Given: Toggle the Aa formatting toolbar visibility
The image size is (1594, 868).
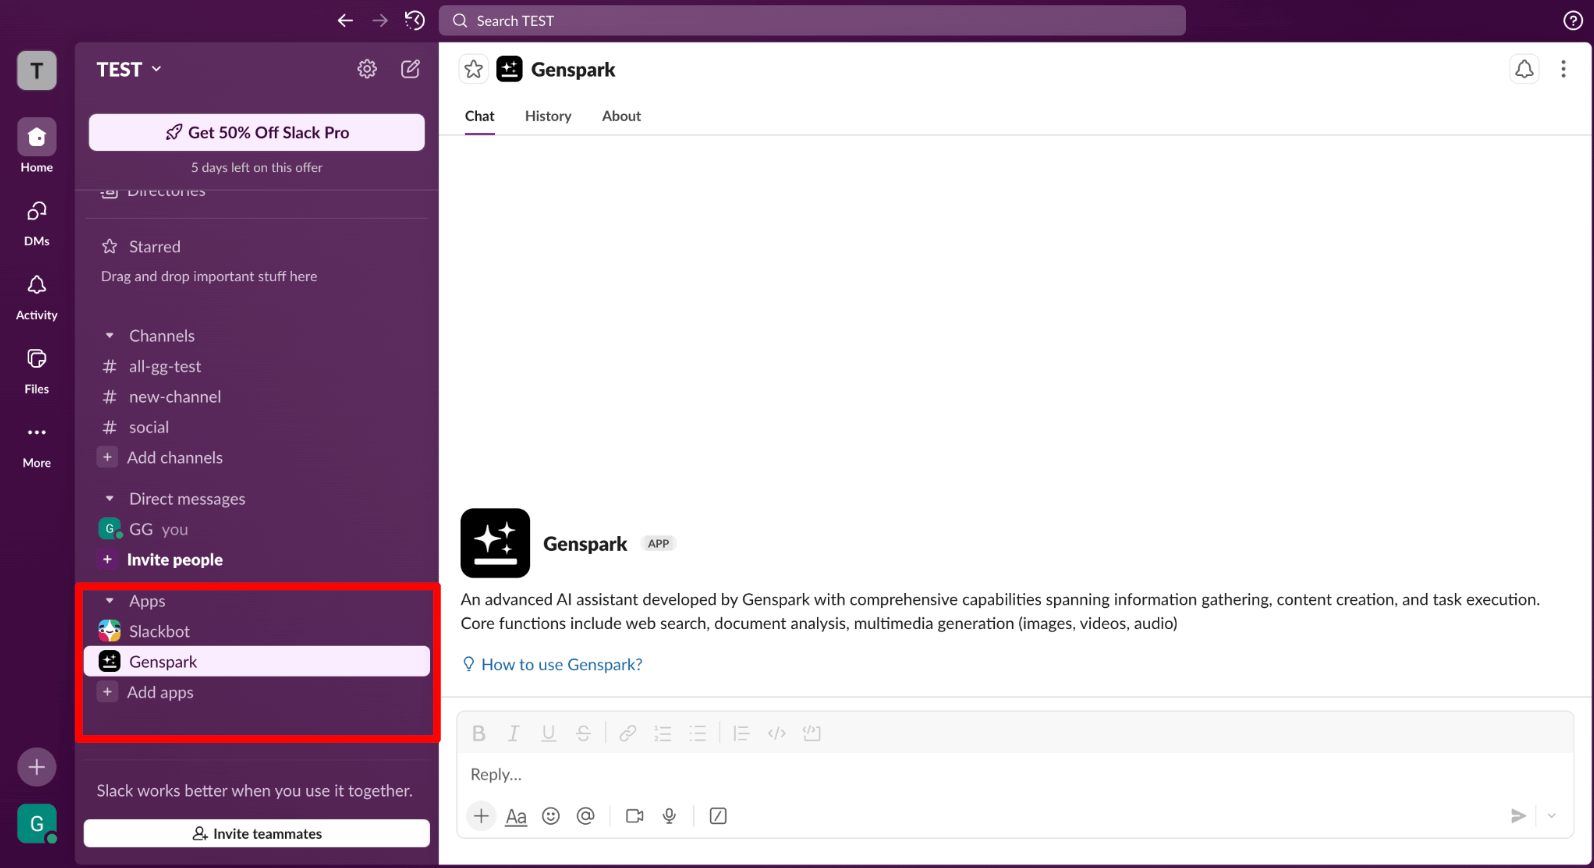Looking at the screenshot, I should (515, 816).
